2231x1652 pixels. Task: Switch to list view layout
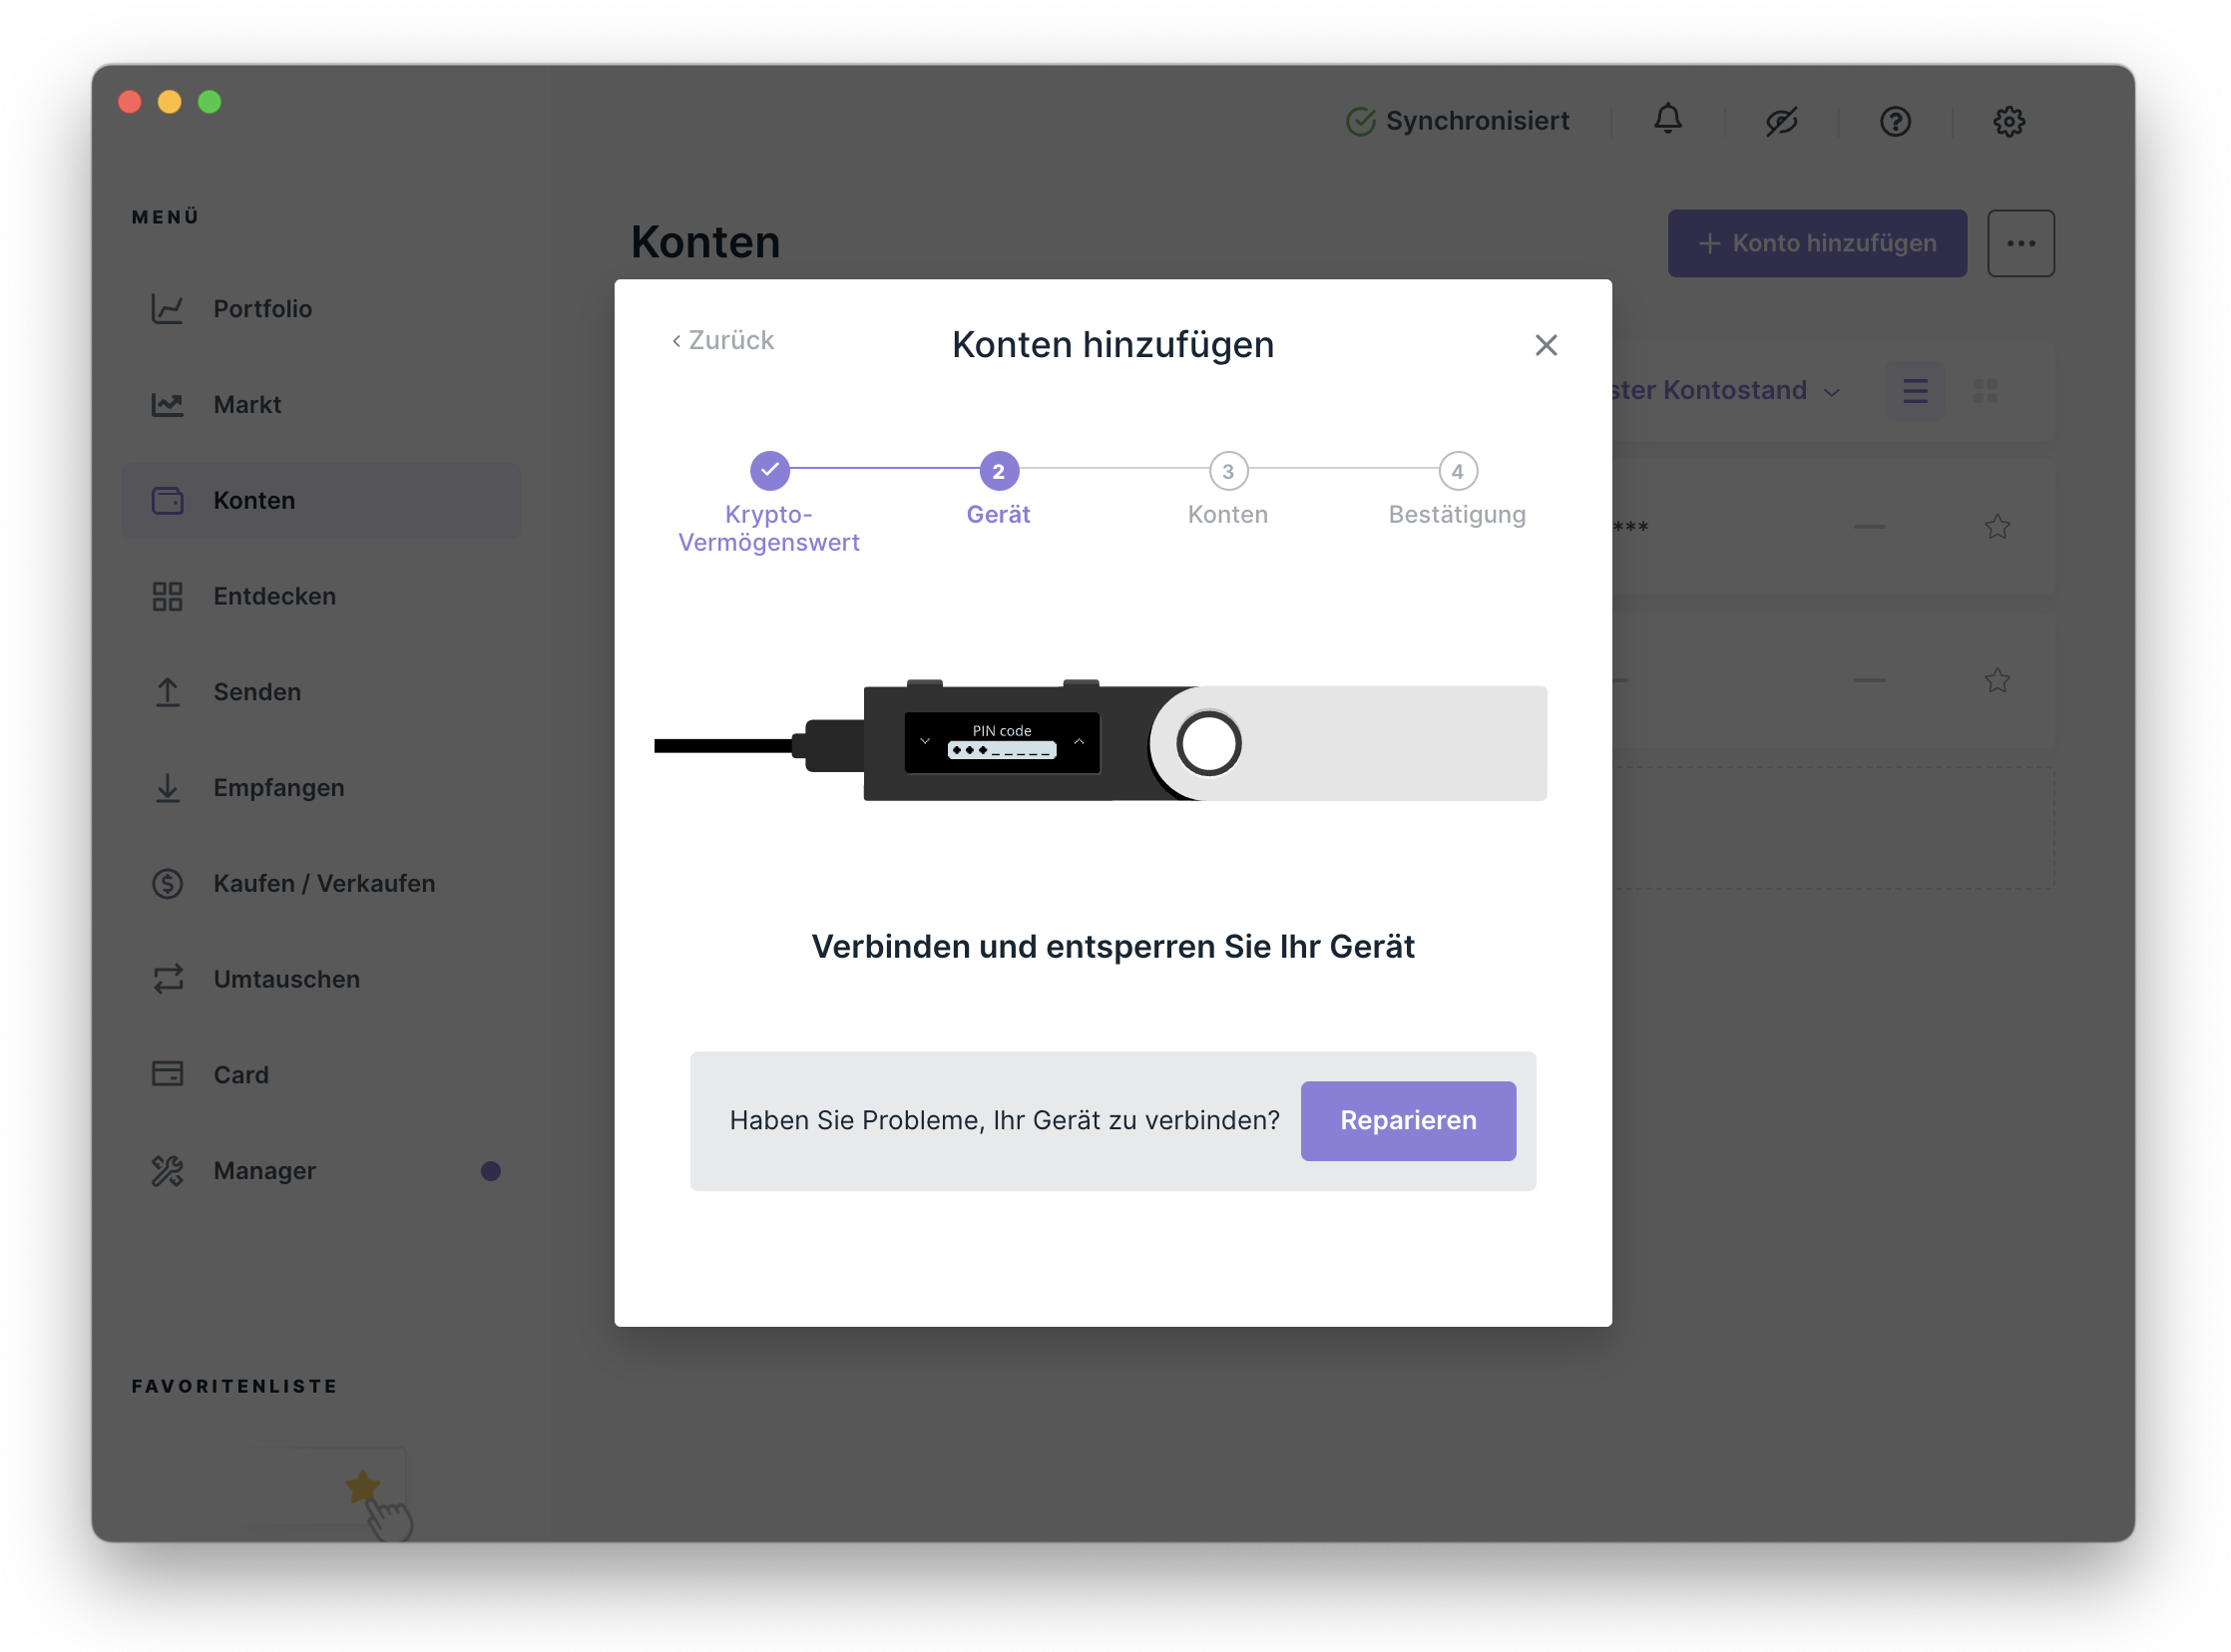coord(1914,391)
